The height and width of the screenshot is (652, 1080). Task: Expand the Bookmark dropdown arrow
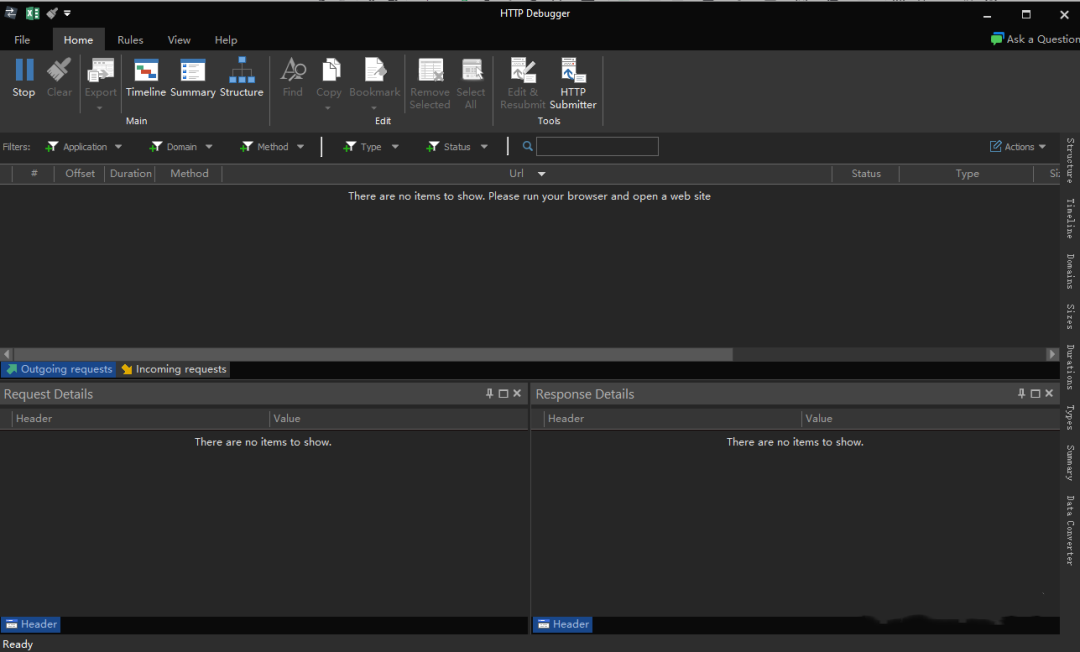(374, 108)
